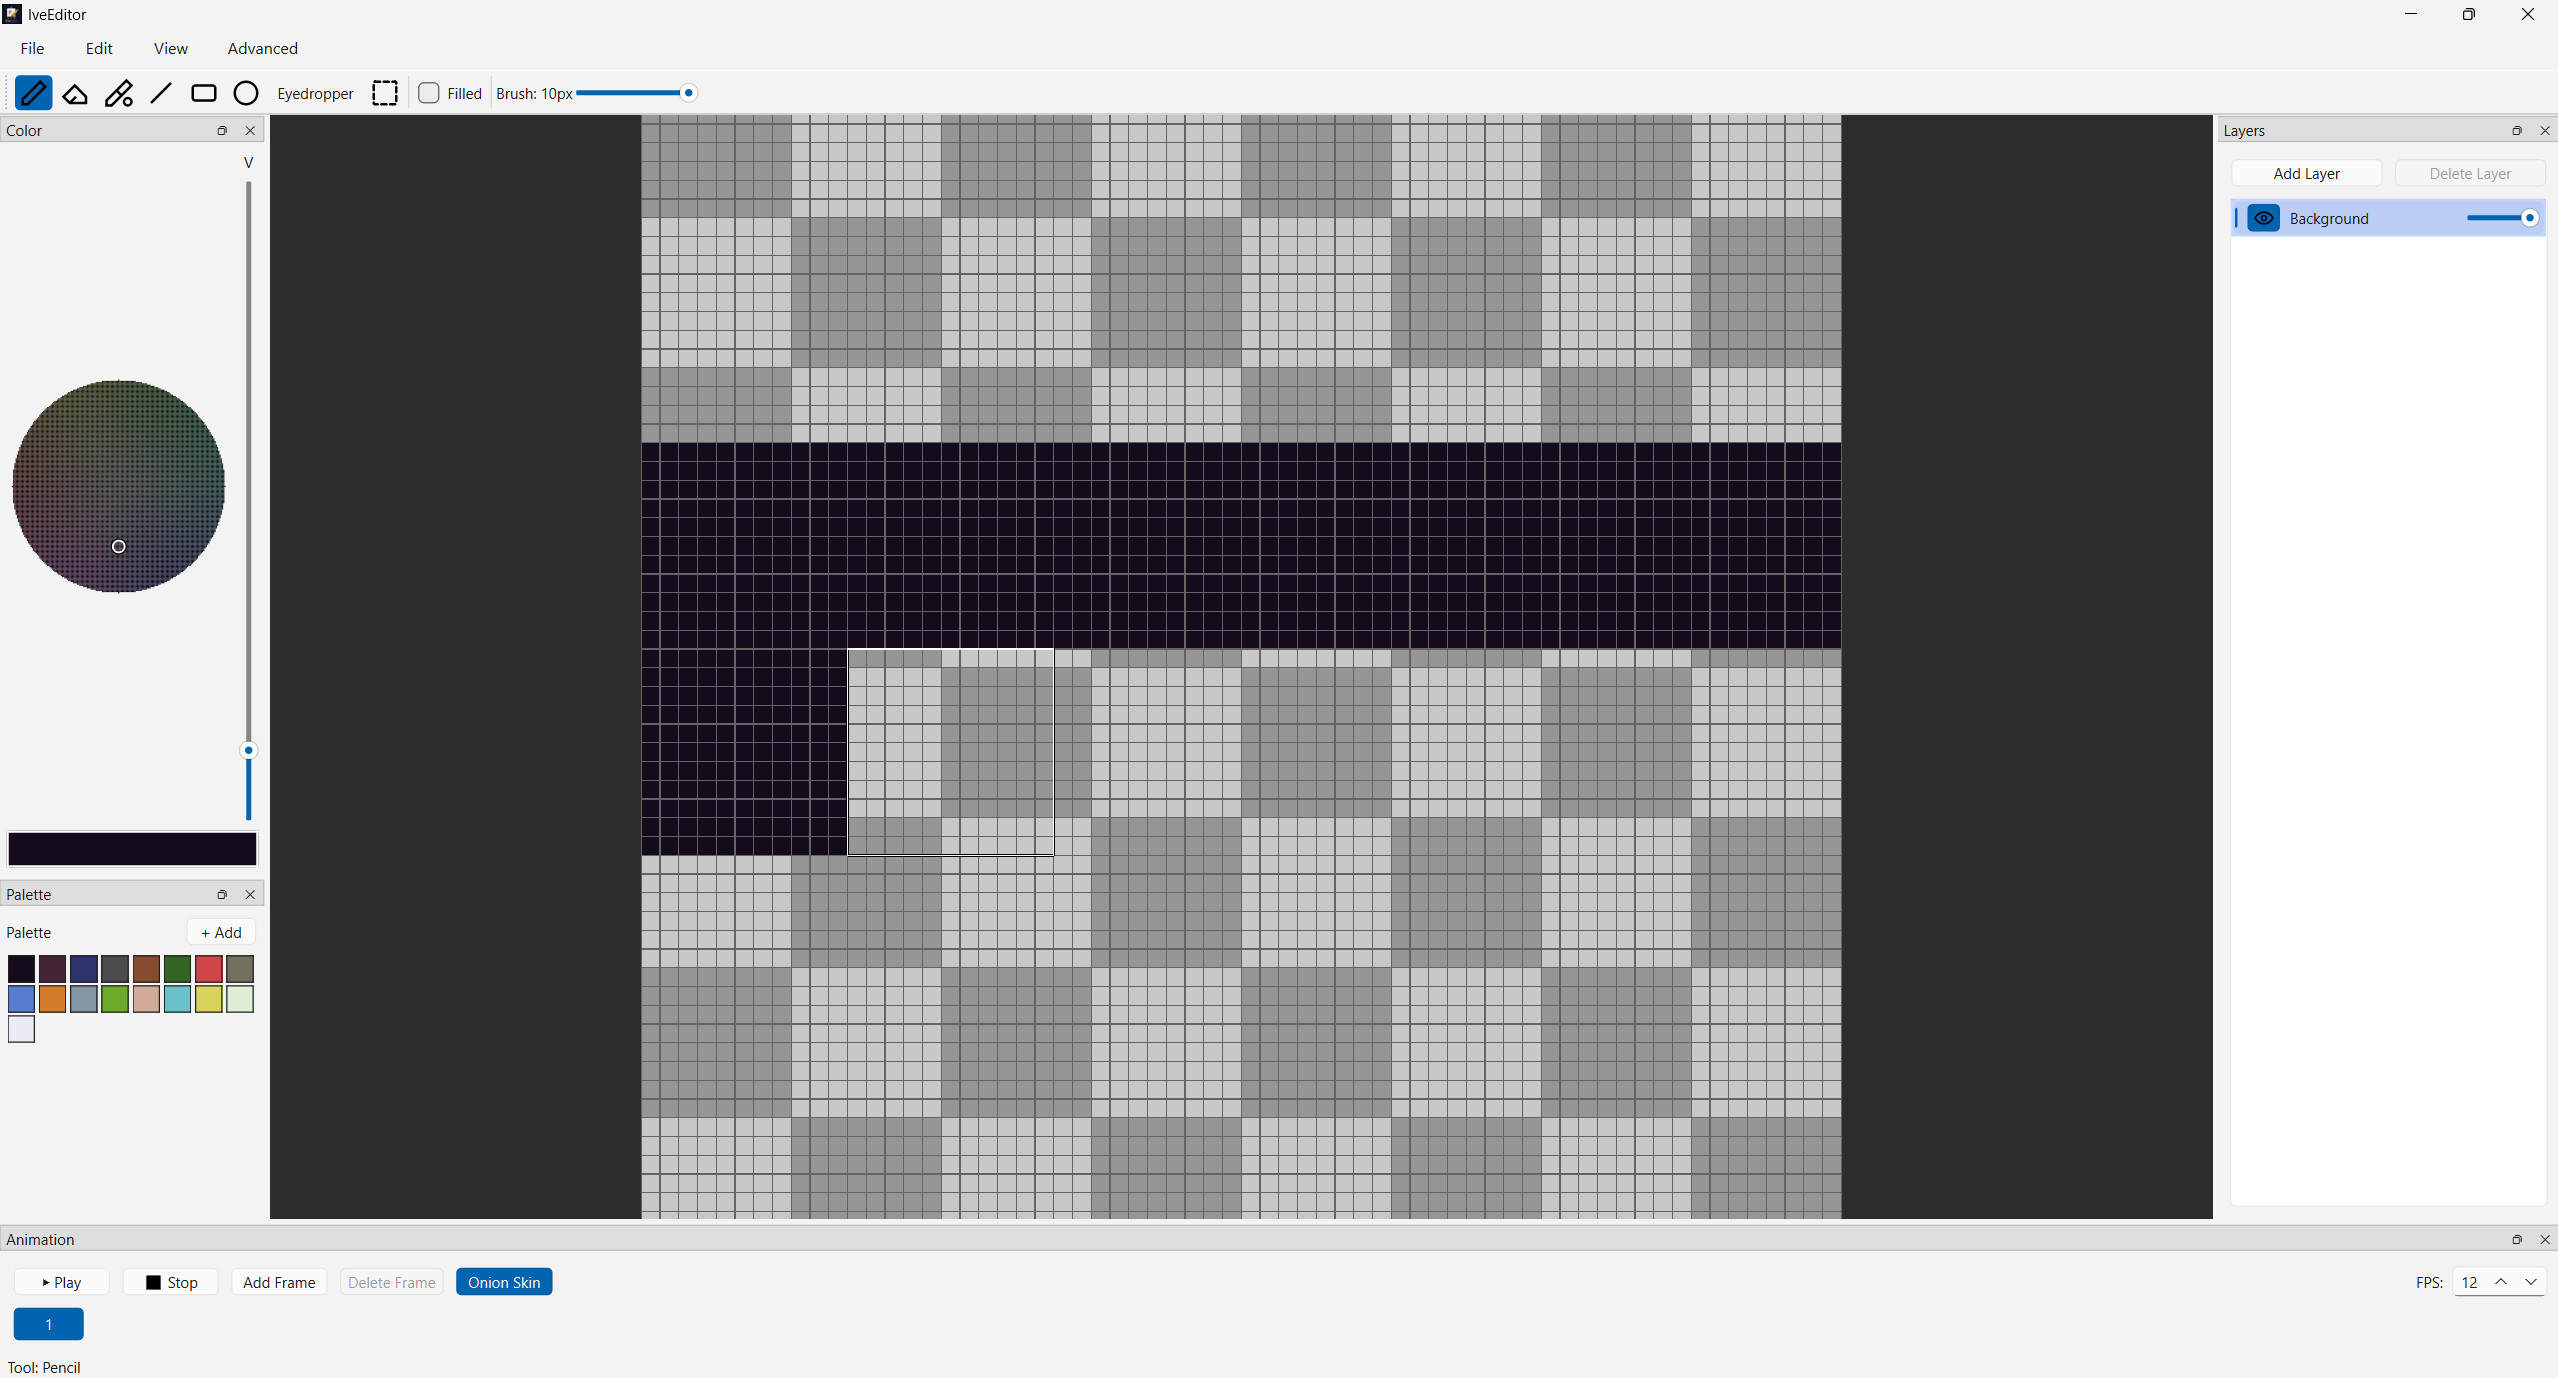The width and height of the screenshot is (2558, 1378).
Task: Close the Color panel
Action: click(250, 130)
